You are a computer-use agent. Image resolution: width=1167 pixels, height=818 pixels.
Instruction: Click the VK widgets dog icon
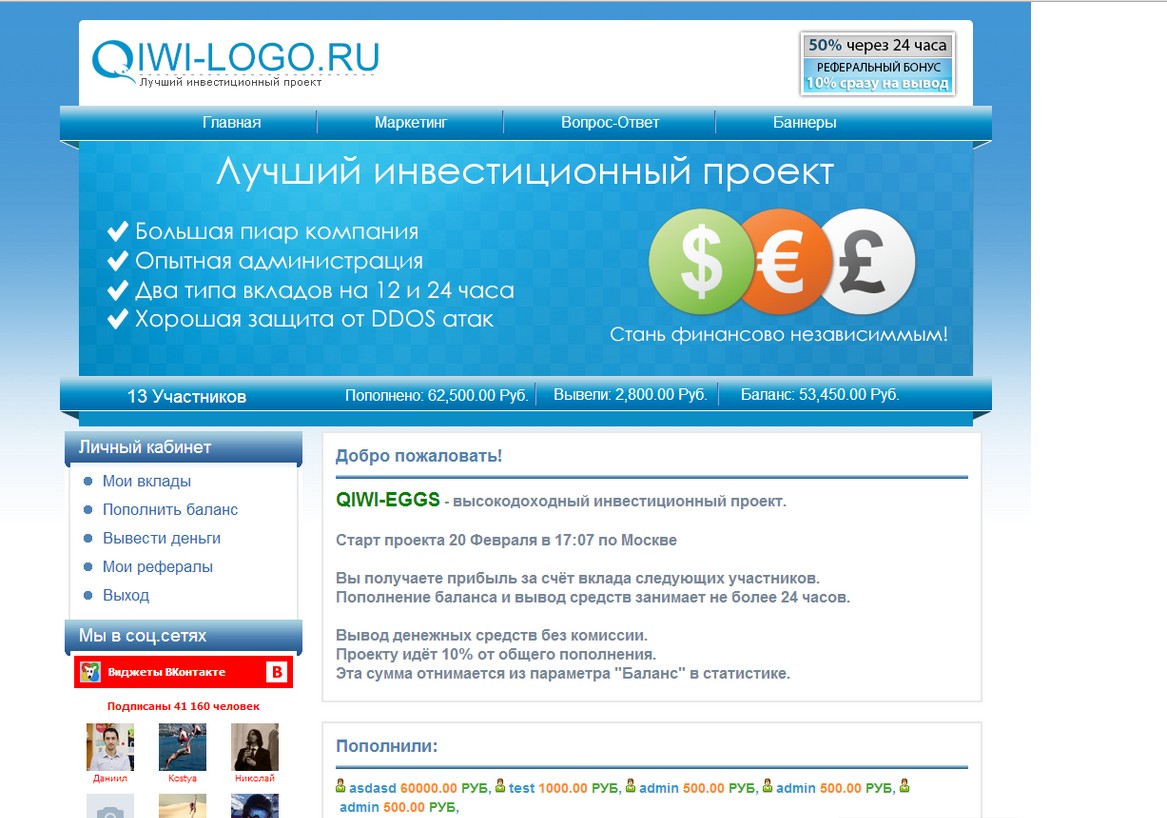pyautogui.click(x=90, y=672)
